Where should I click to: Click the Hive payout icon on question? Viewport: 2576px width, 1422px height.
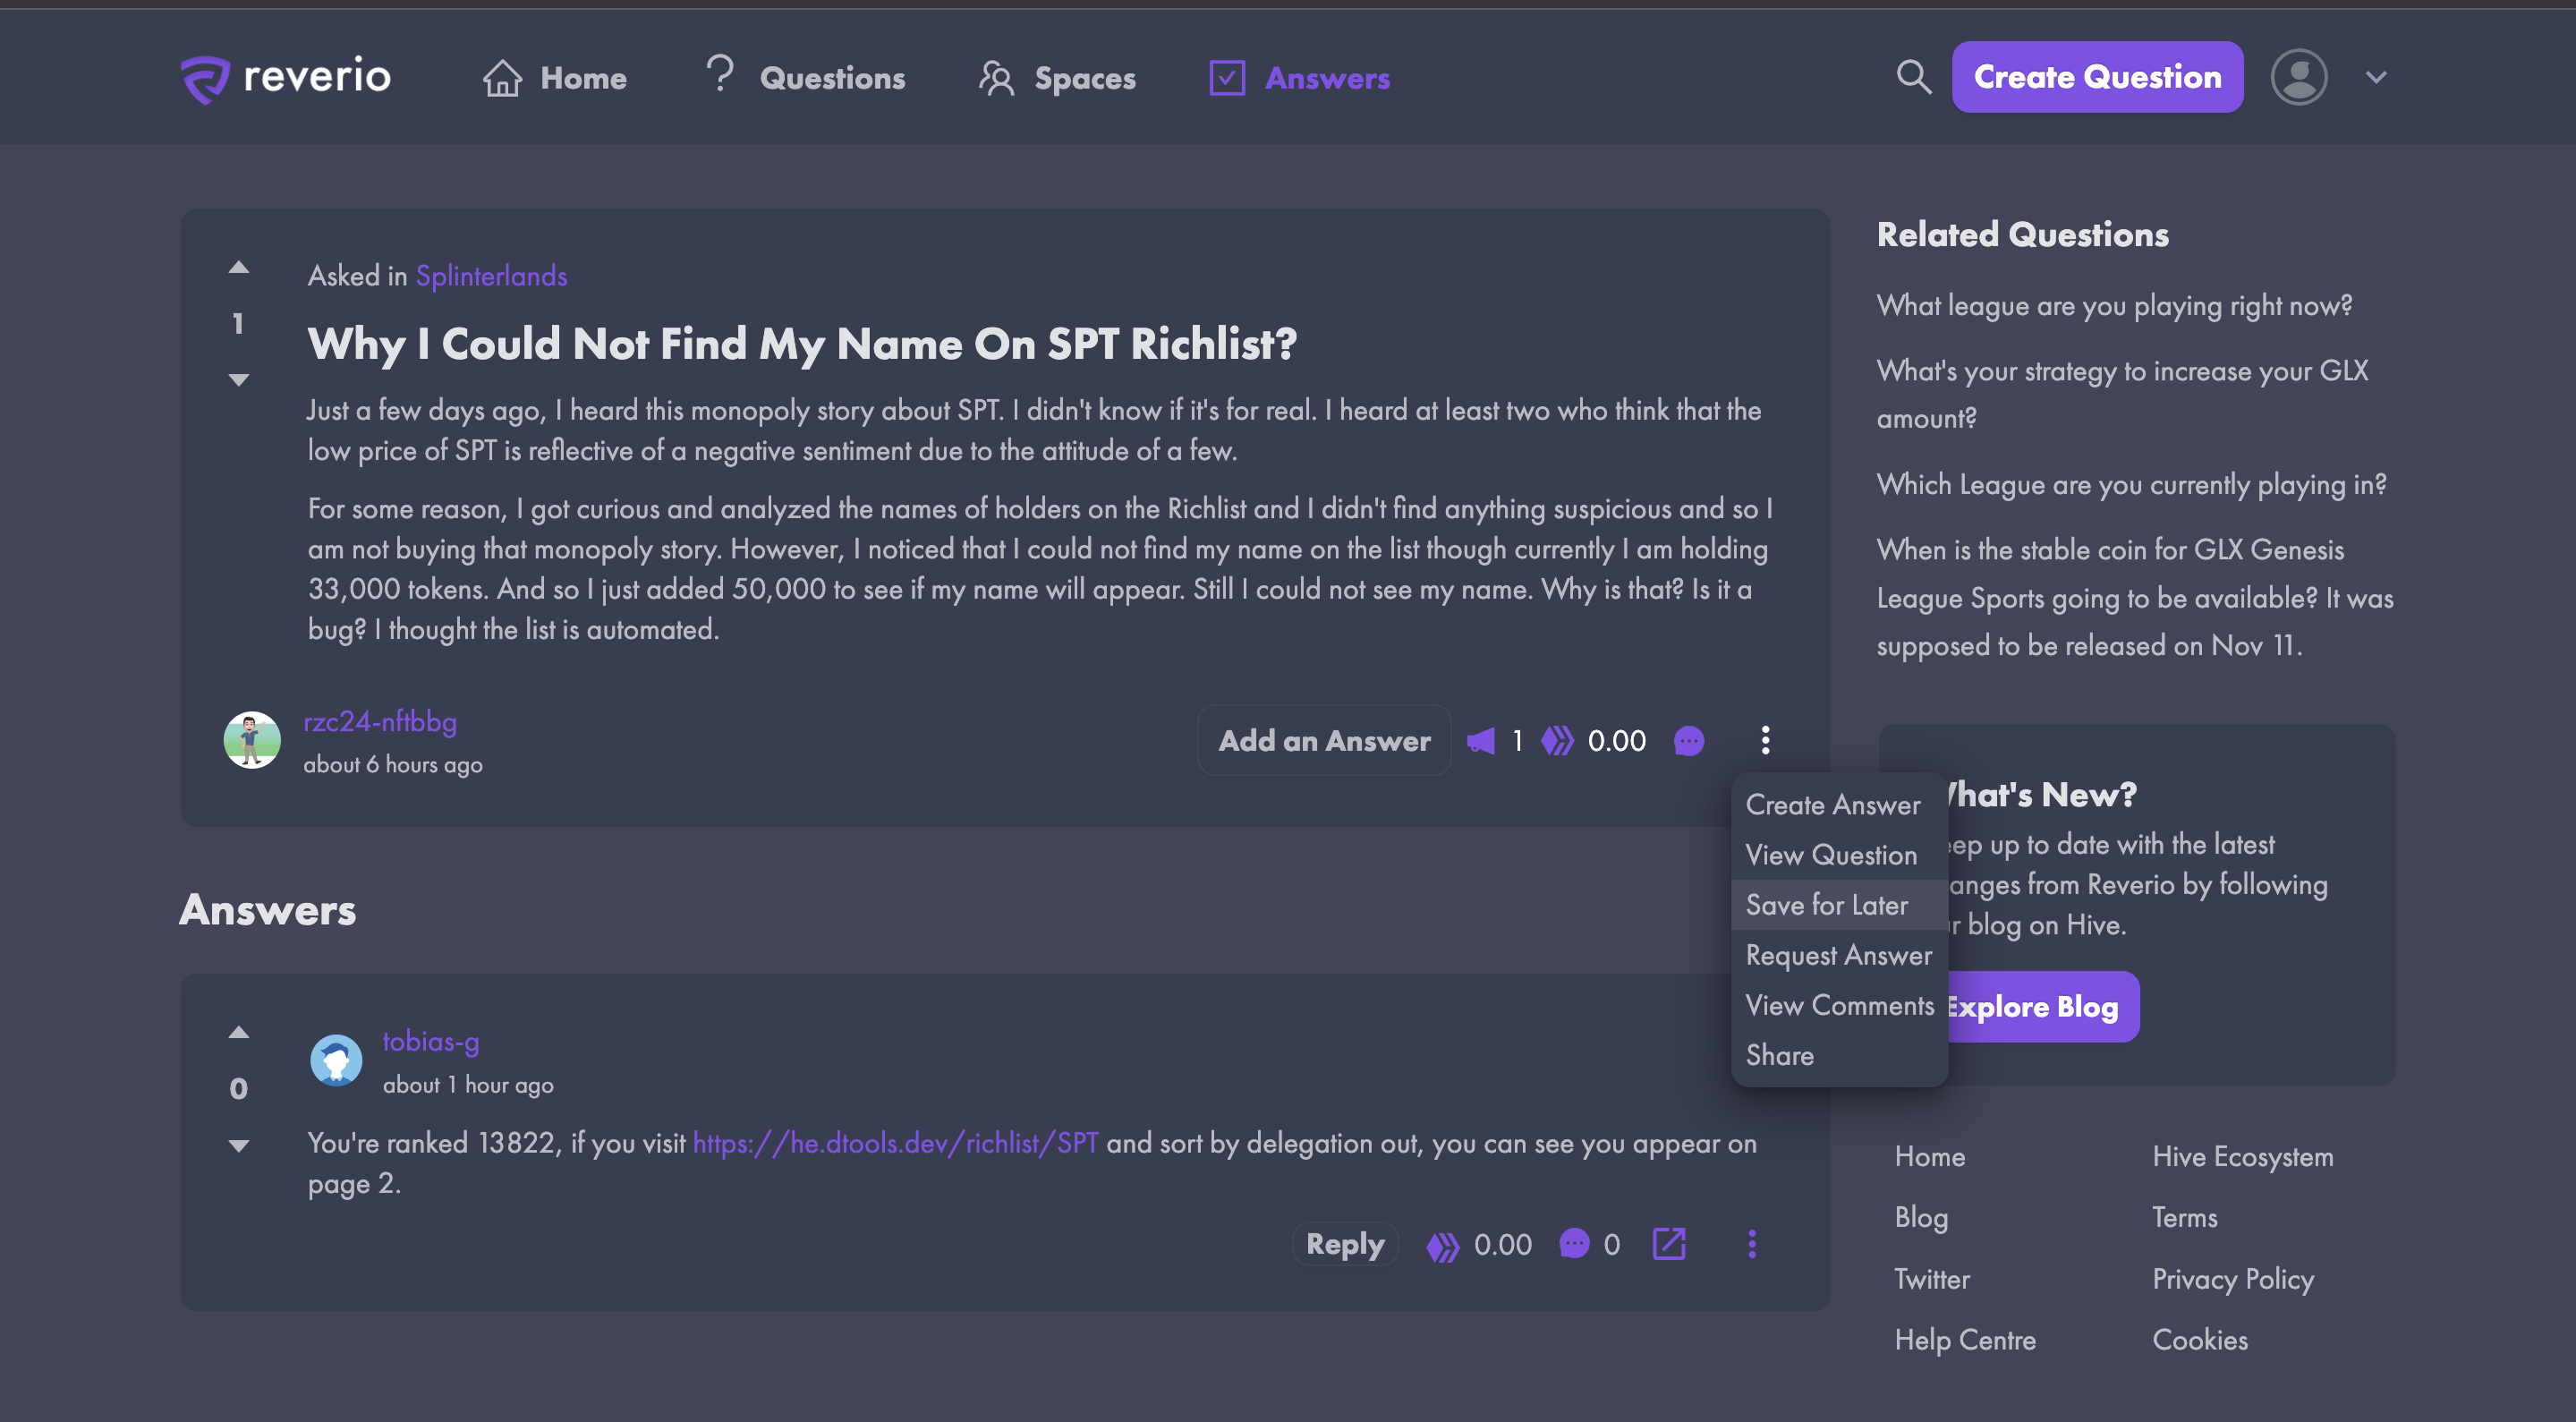[1556, 741]
